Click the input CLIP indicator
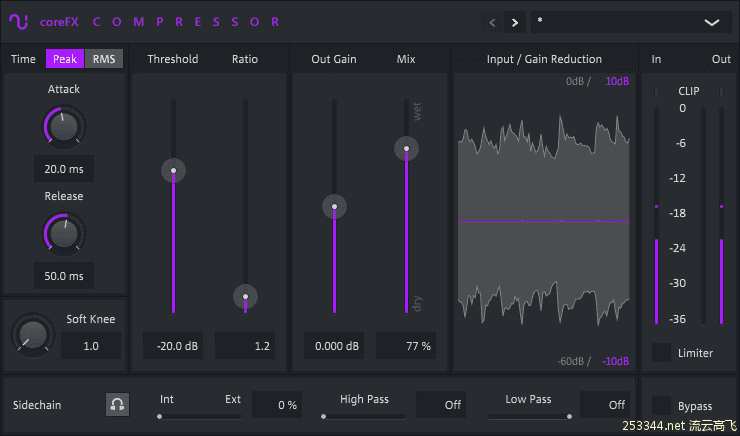740x436 pixels. pos(656,92)
